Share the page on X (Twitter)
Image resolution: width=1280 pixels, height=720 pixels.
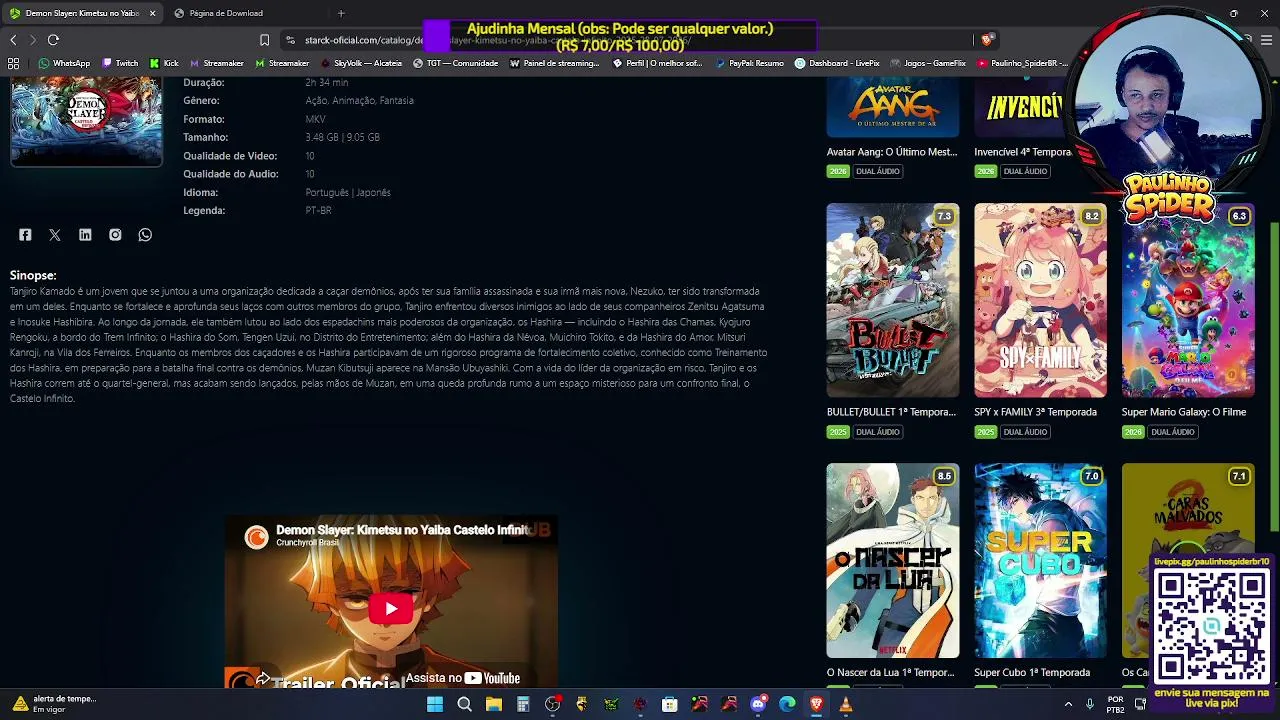[55, 235]
